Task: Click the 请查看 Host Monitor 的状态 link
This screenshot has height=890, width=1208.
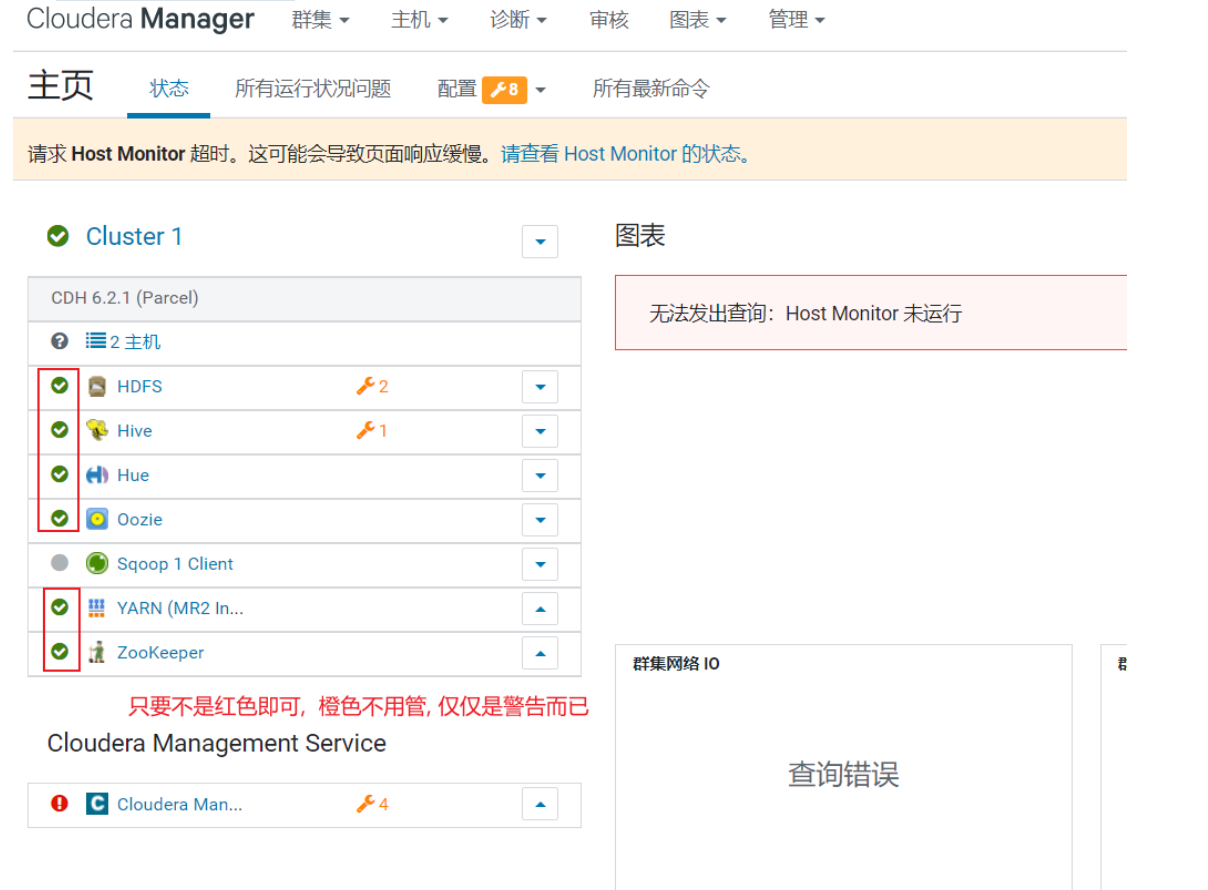Action: [626, 154]
